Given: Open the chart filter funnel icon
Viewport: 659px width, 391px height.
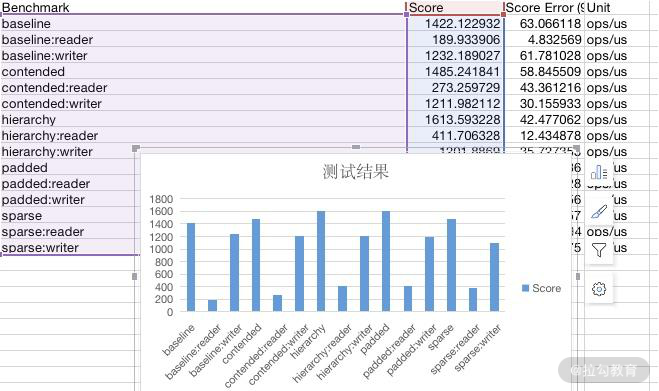Looking at the screenshot, I should (599, 250).
